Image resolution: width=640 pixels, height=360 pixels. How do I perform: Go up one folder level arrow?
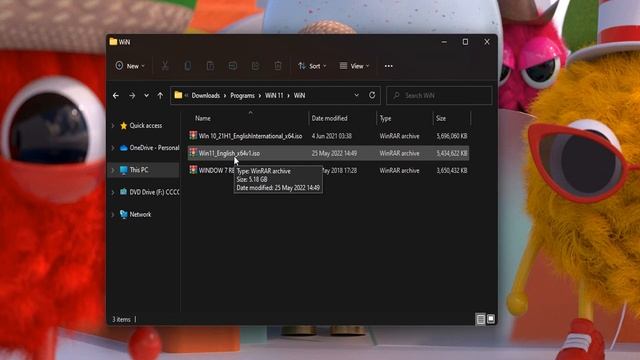point(160,96)
